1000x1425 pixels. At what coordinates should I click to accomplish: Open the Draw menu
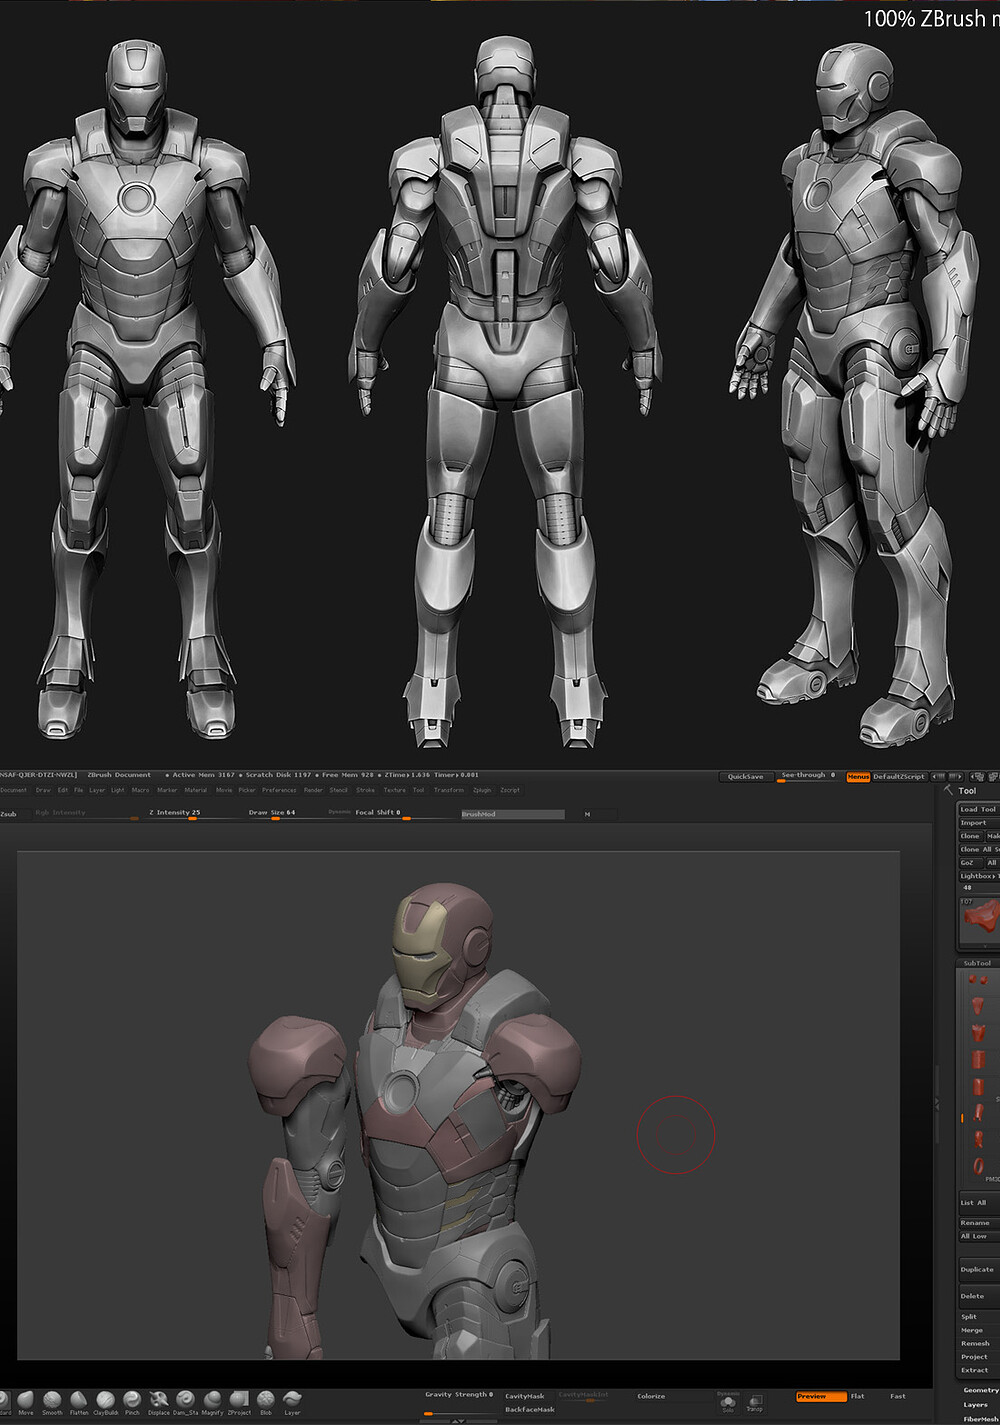[43, 790]
